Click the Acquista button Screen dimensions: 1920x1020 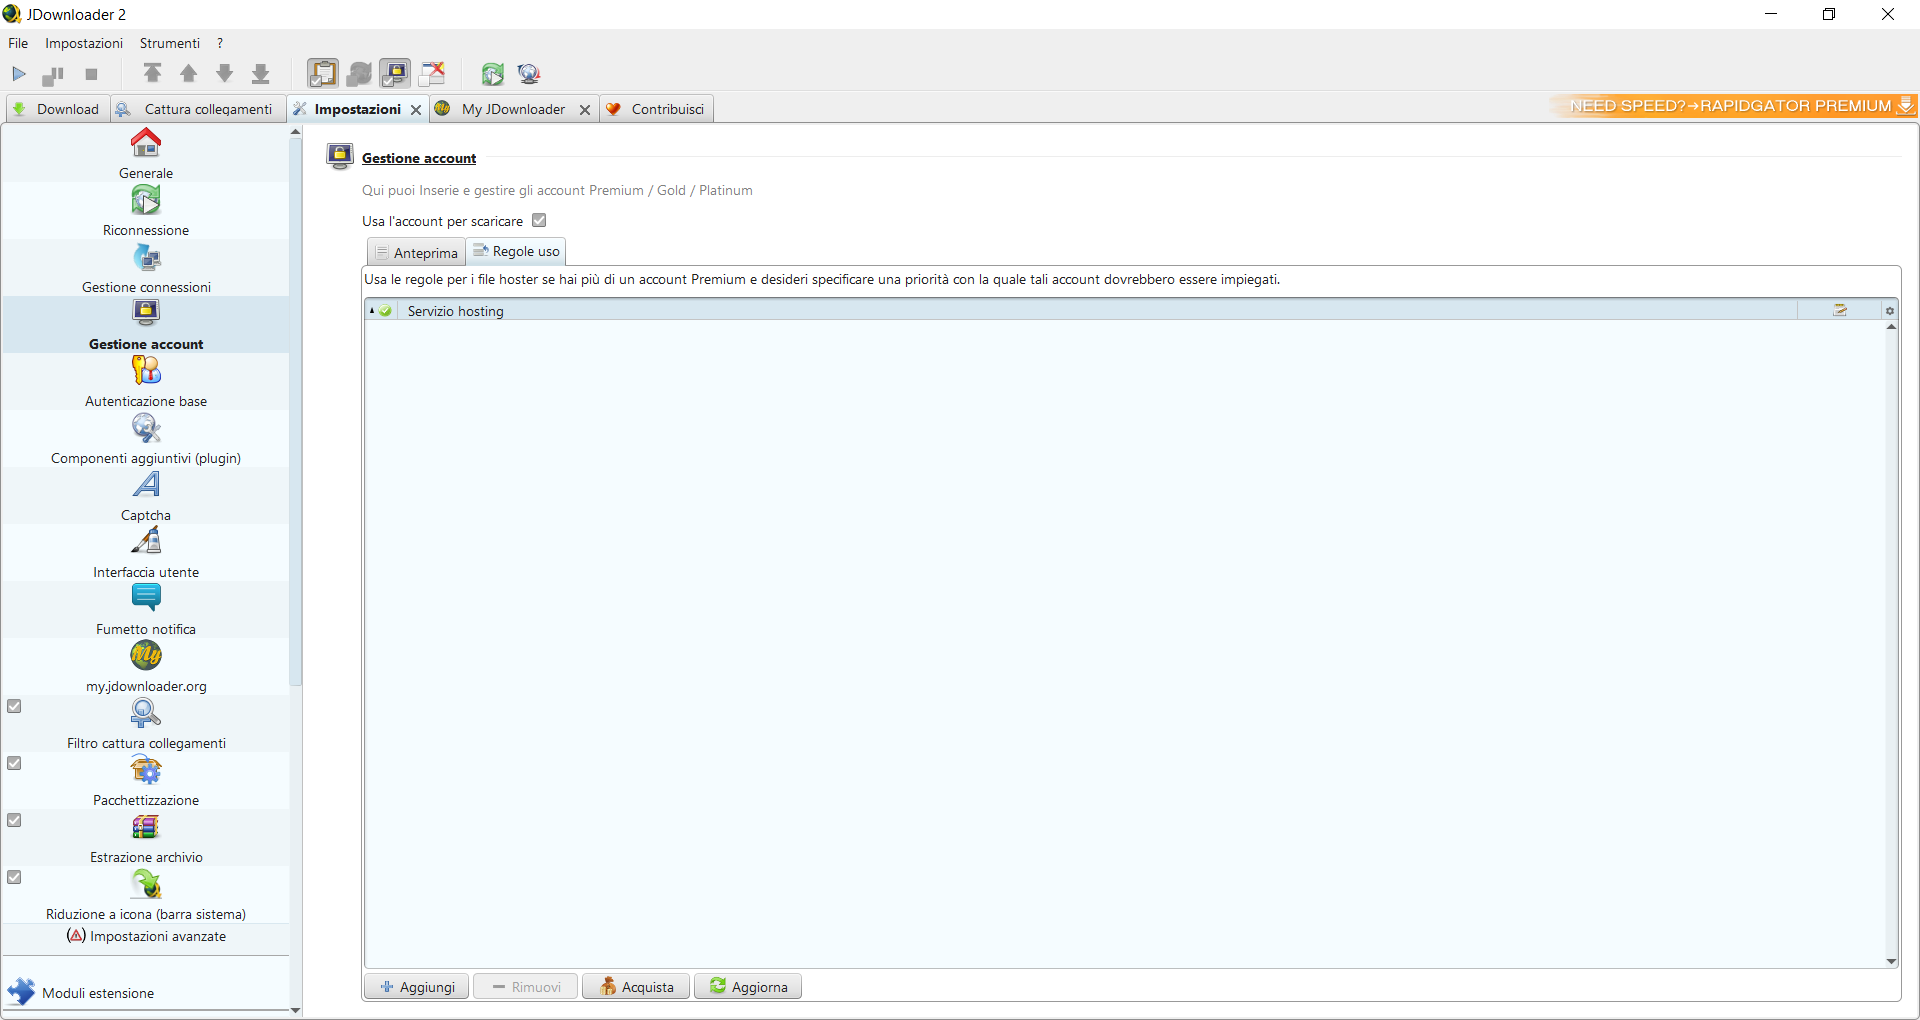636,987
